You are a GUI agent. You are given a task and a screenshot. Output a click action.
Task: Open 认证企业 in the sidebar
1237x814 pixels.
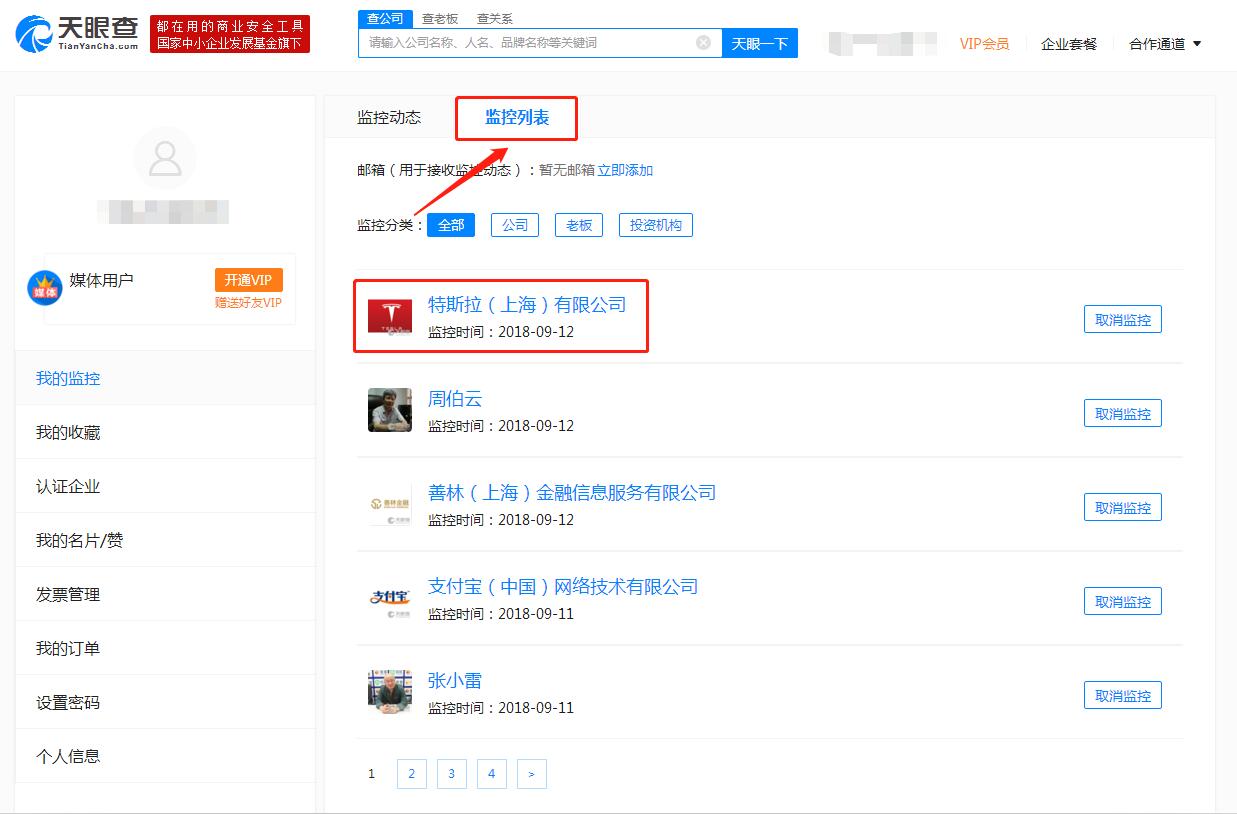click(165, 486)
